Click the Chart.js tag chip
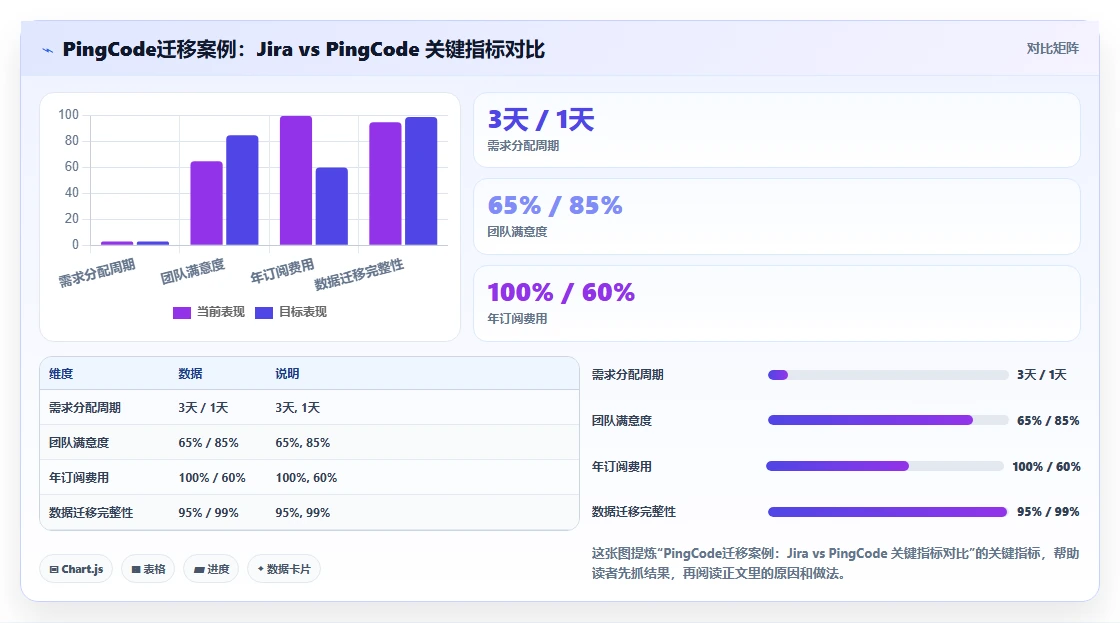1120x623 pixels. pyautogui.click(x=76, y=569)
